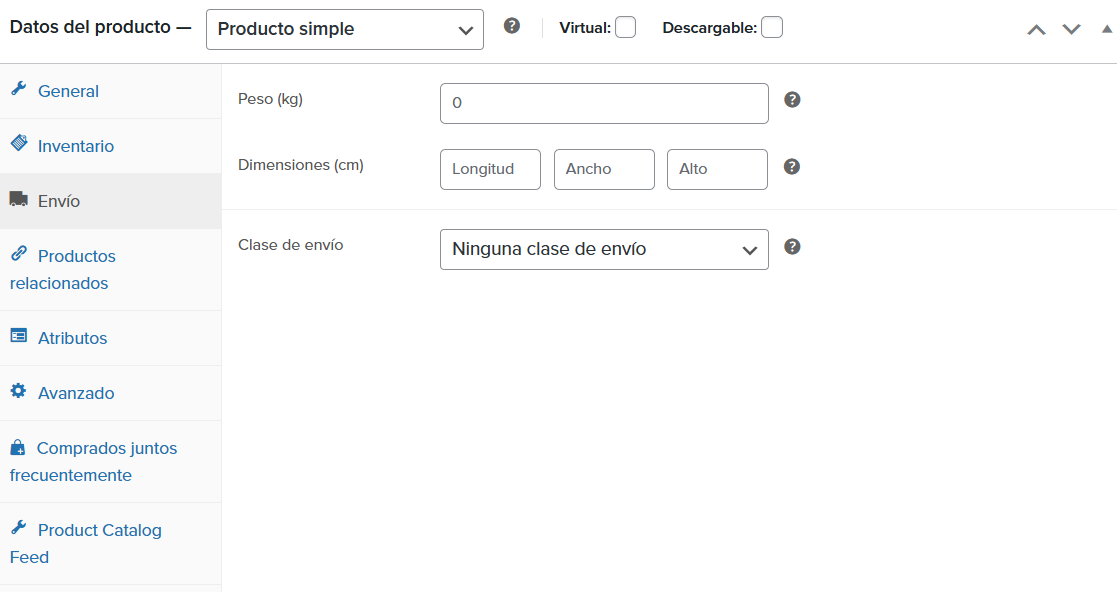Click the Inventario tag icon

coord(19,143)
